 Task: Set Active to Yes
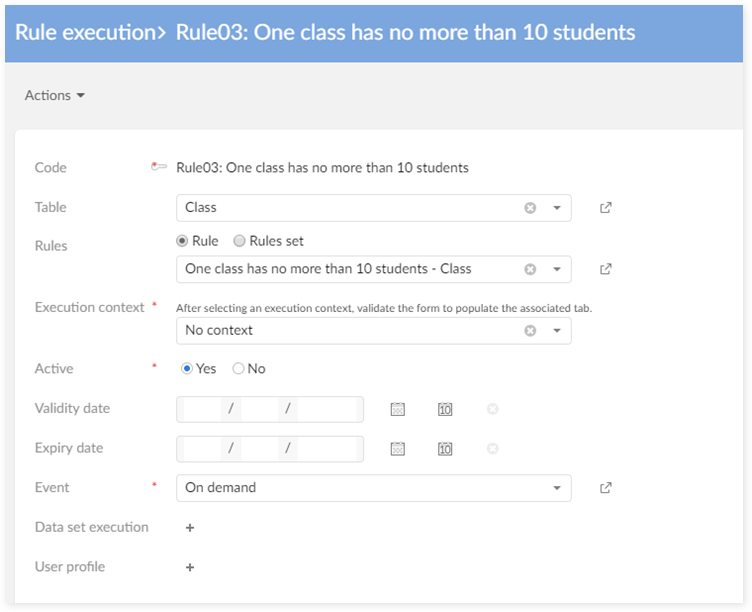[187, 369]
